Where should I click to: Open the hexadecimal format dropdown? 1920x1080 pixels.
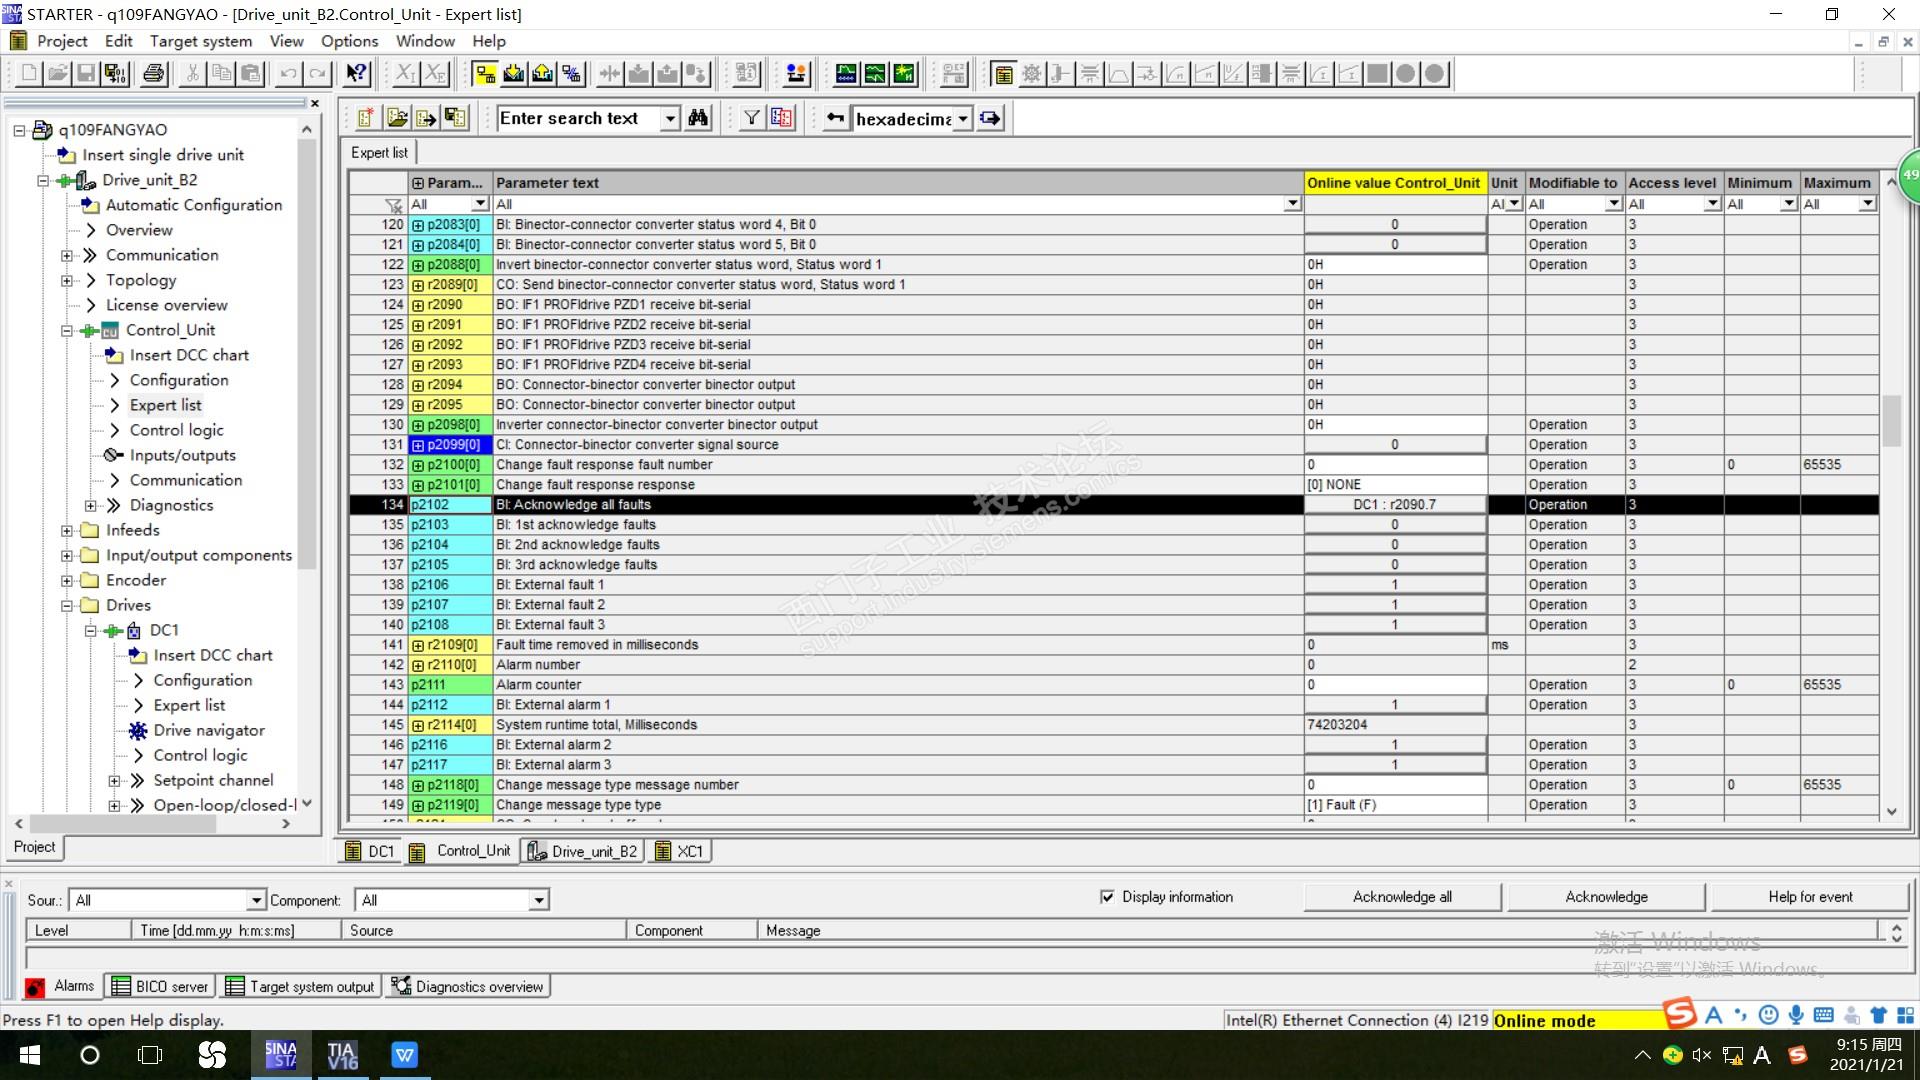[x=962, y=119]
